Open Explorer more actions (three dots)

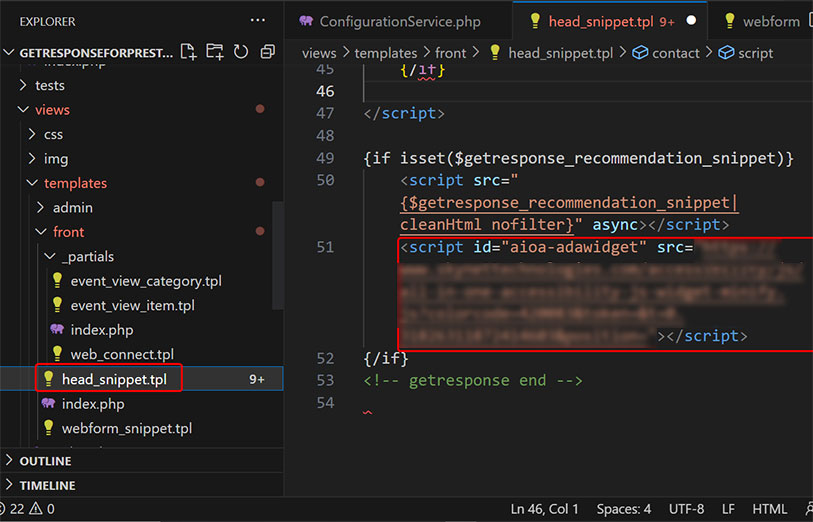tap(258, 20)
